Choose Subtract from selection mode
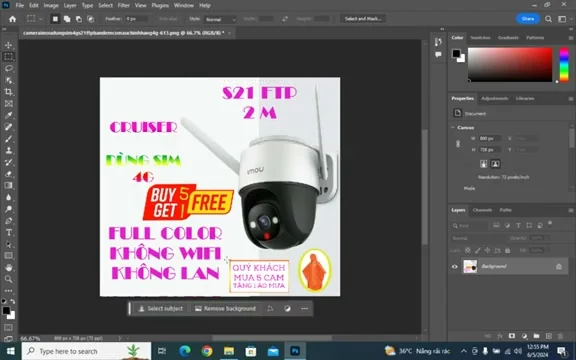 tap(79, 19)
